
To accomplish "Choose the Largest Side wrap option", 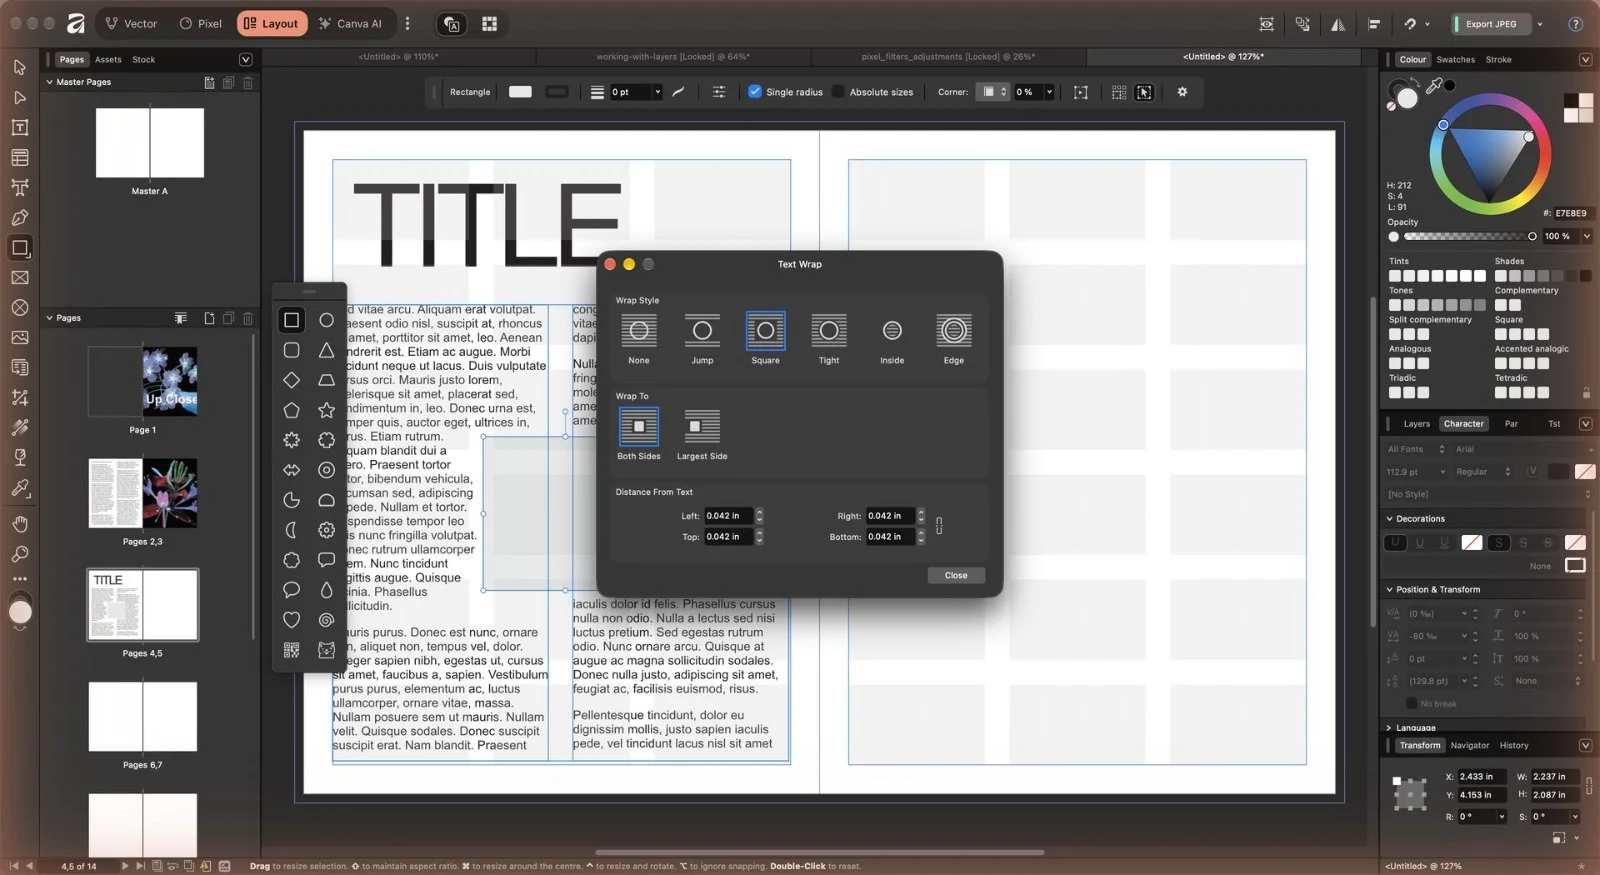I will point(702,434).
